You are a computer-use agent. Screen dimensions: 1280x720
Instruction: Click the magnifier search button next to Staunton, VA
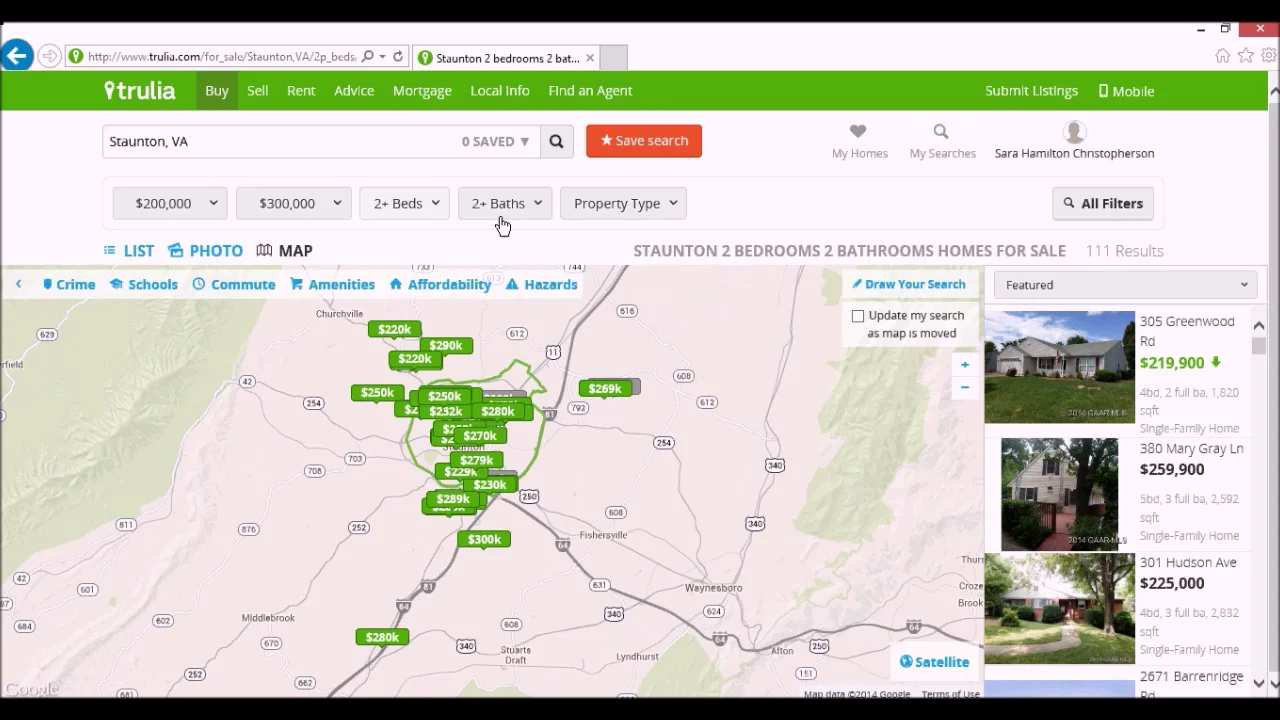(x=556, y=141)
